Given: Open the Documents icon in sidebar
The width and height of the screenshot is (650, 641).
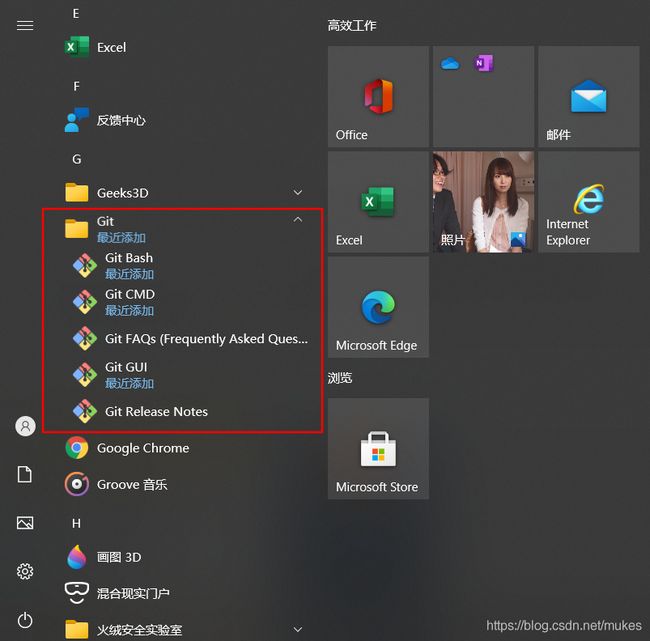Looking at the screenshot, I should 25,474.
